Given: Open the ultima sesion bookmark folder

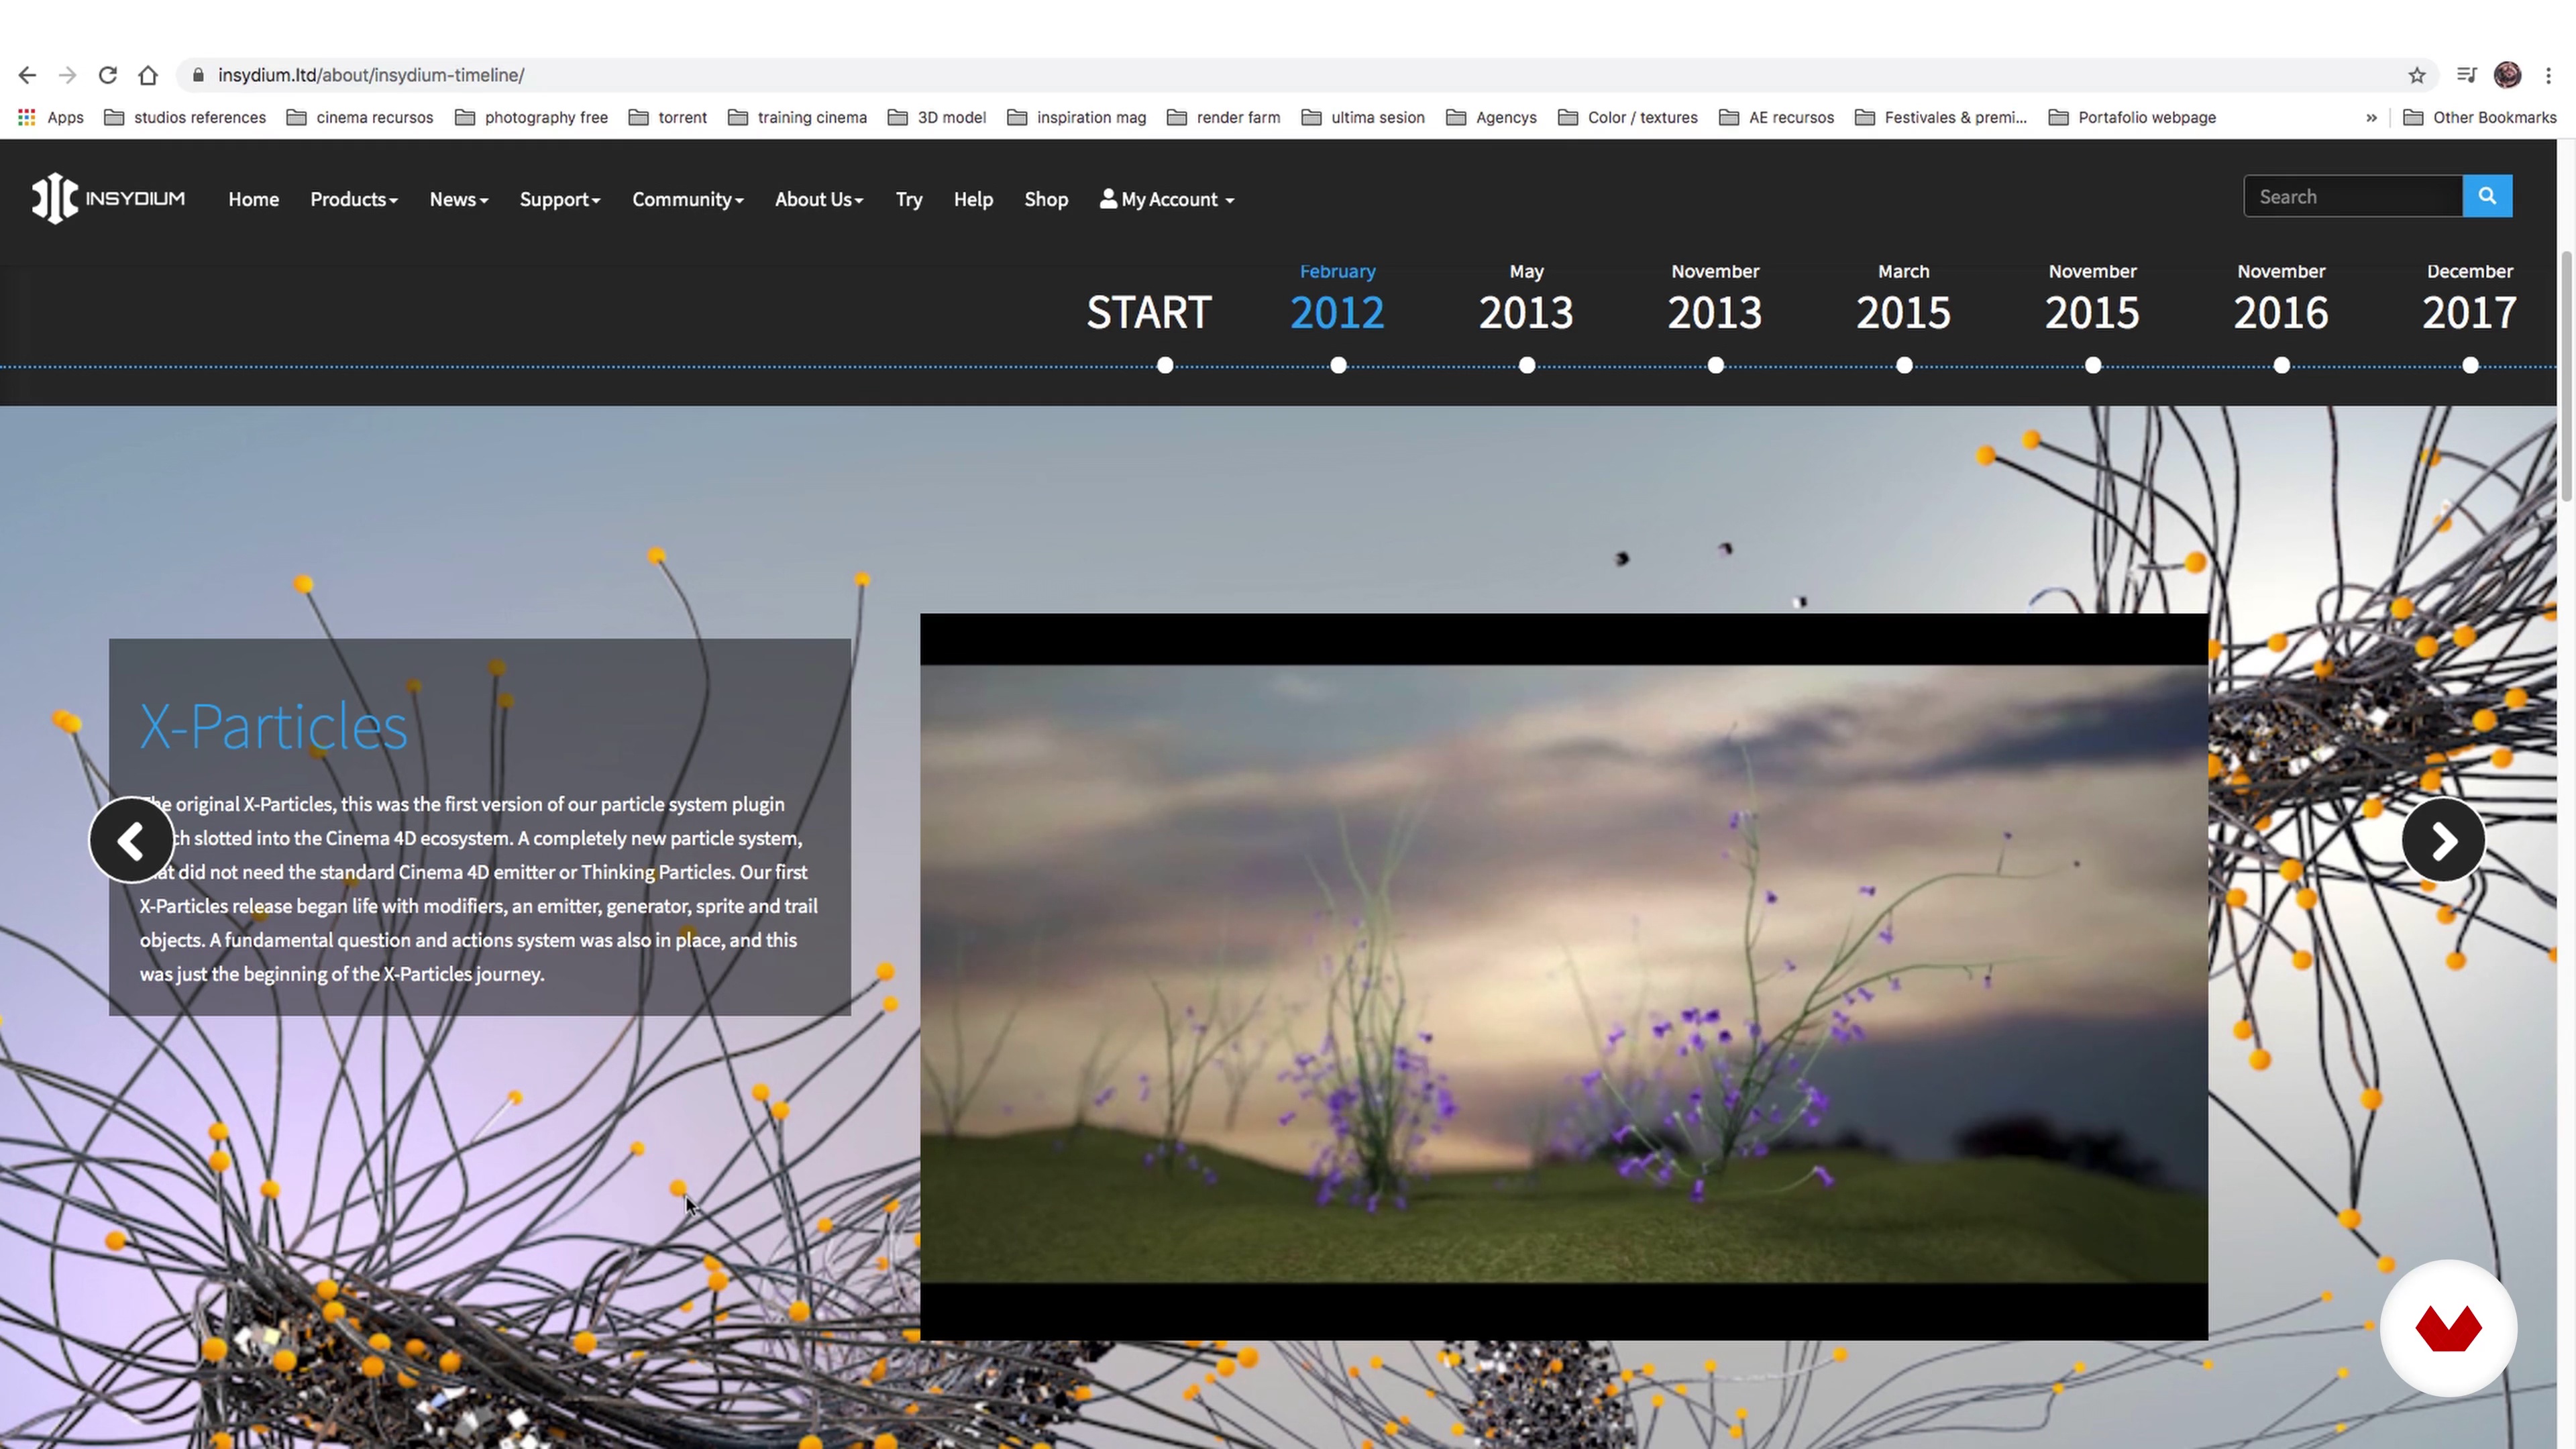Looking at the screenshot, I should [x=1363, y=117].
